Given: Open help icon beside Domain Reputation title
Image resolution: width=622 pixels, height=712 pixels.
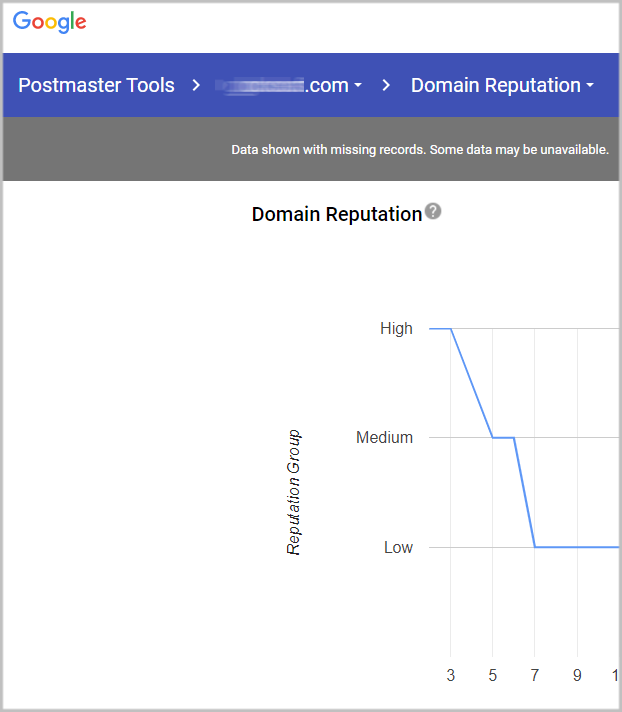Looking at the screenshot, I should click(433, 212).
